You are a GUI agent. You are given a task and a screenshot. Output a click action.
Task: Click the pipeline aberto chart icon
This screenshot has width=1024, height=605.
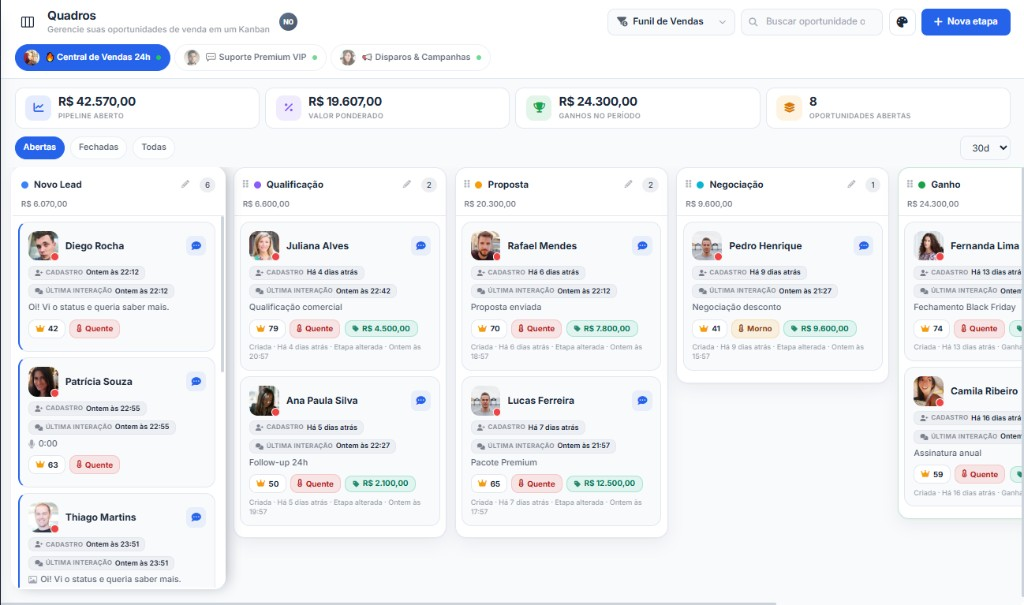point(38,108)
